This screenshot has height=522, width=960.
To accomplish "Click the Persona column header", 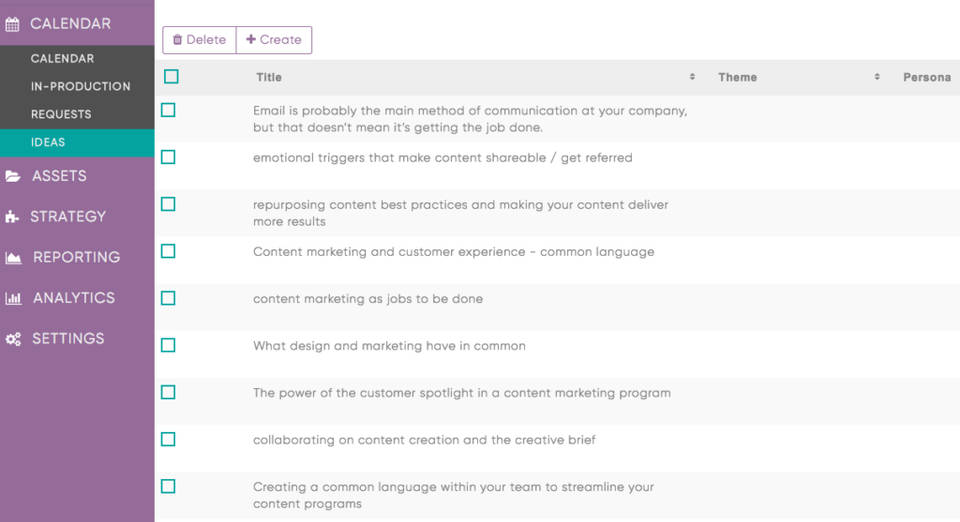I will [926, 77].
